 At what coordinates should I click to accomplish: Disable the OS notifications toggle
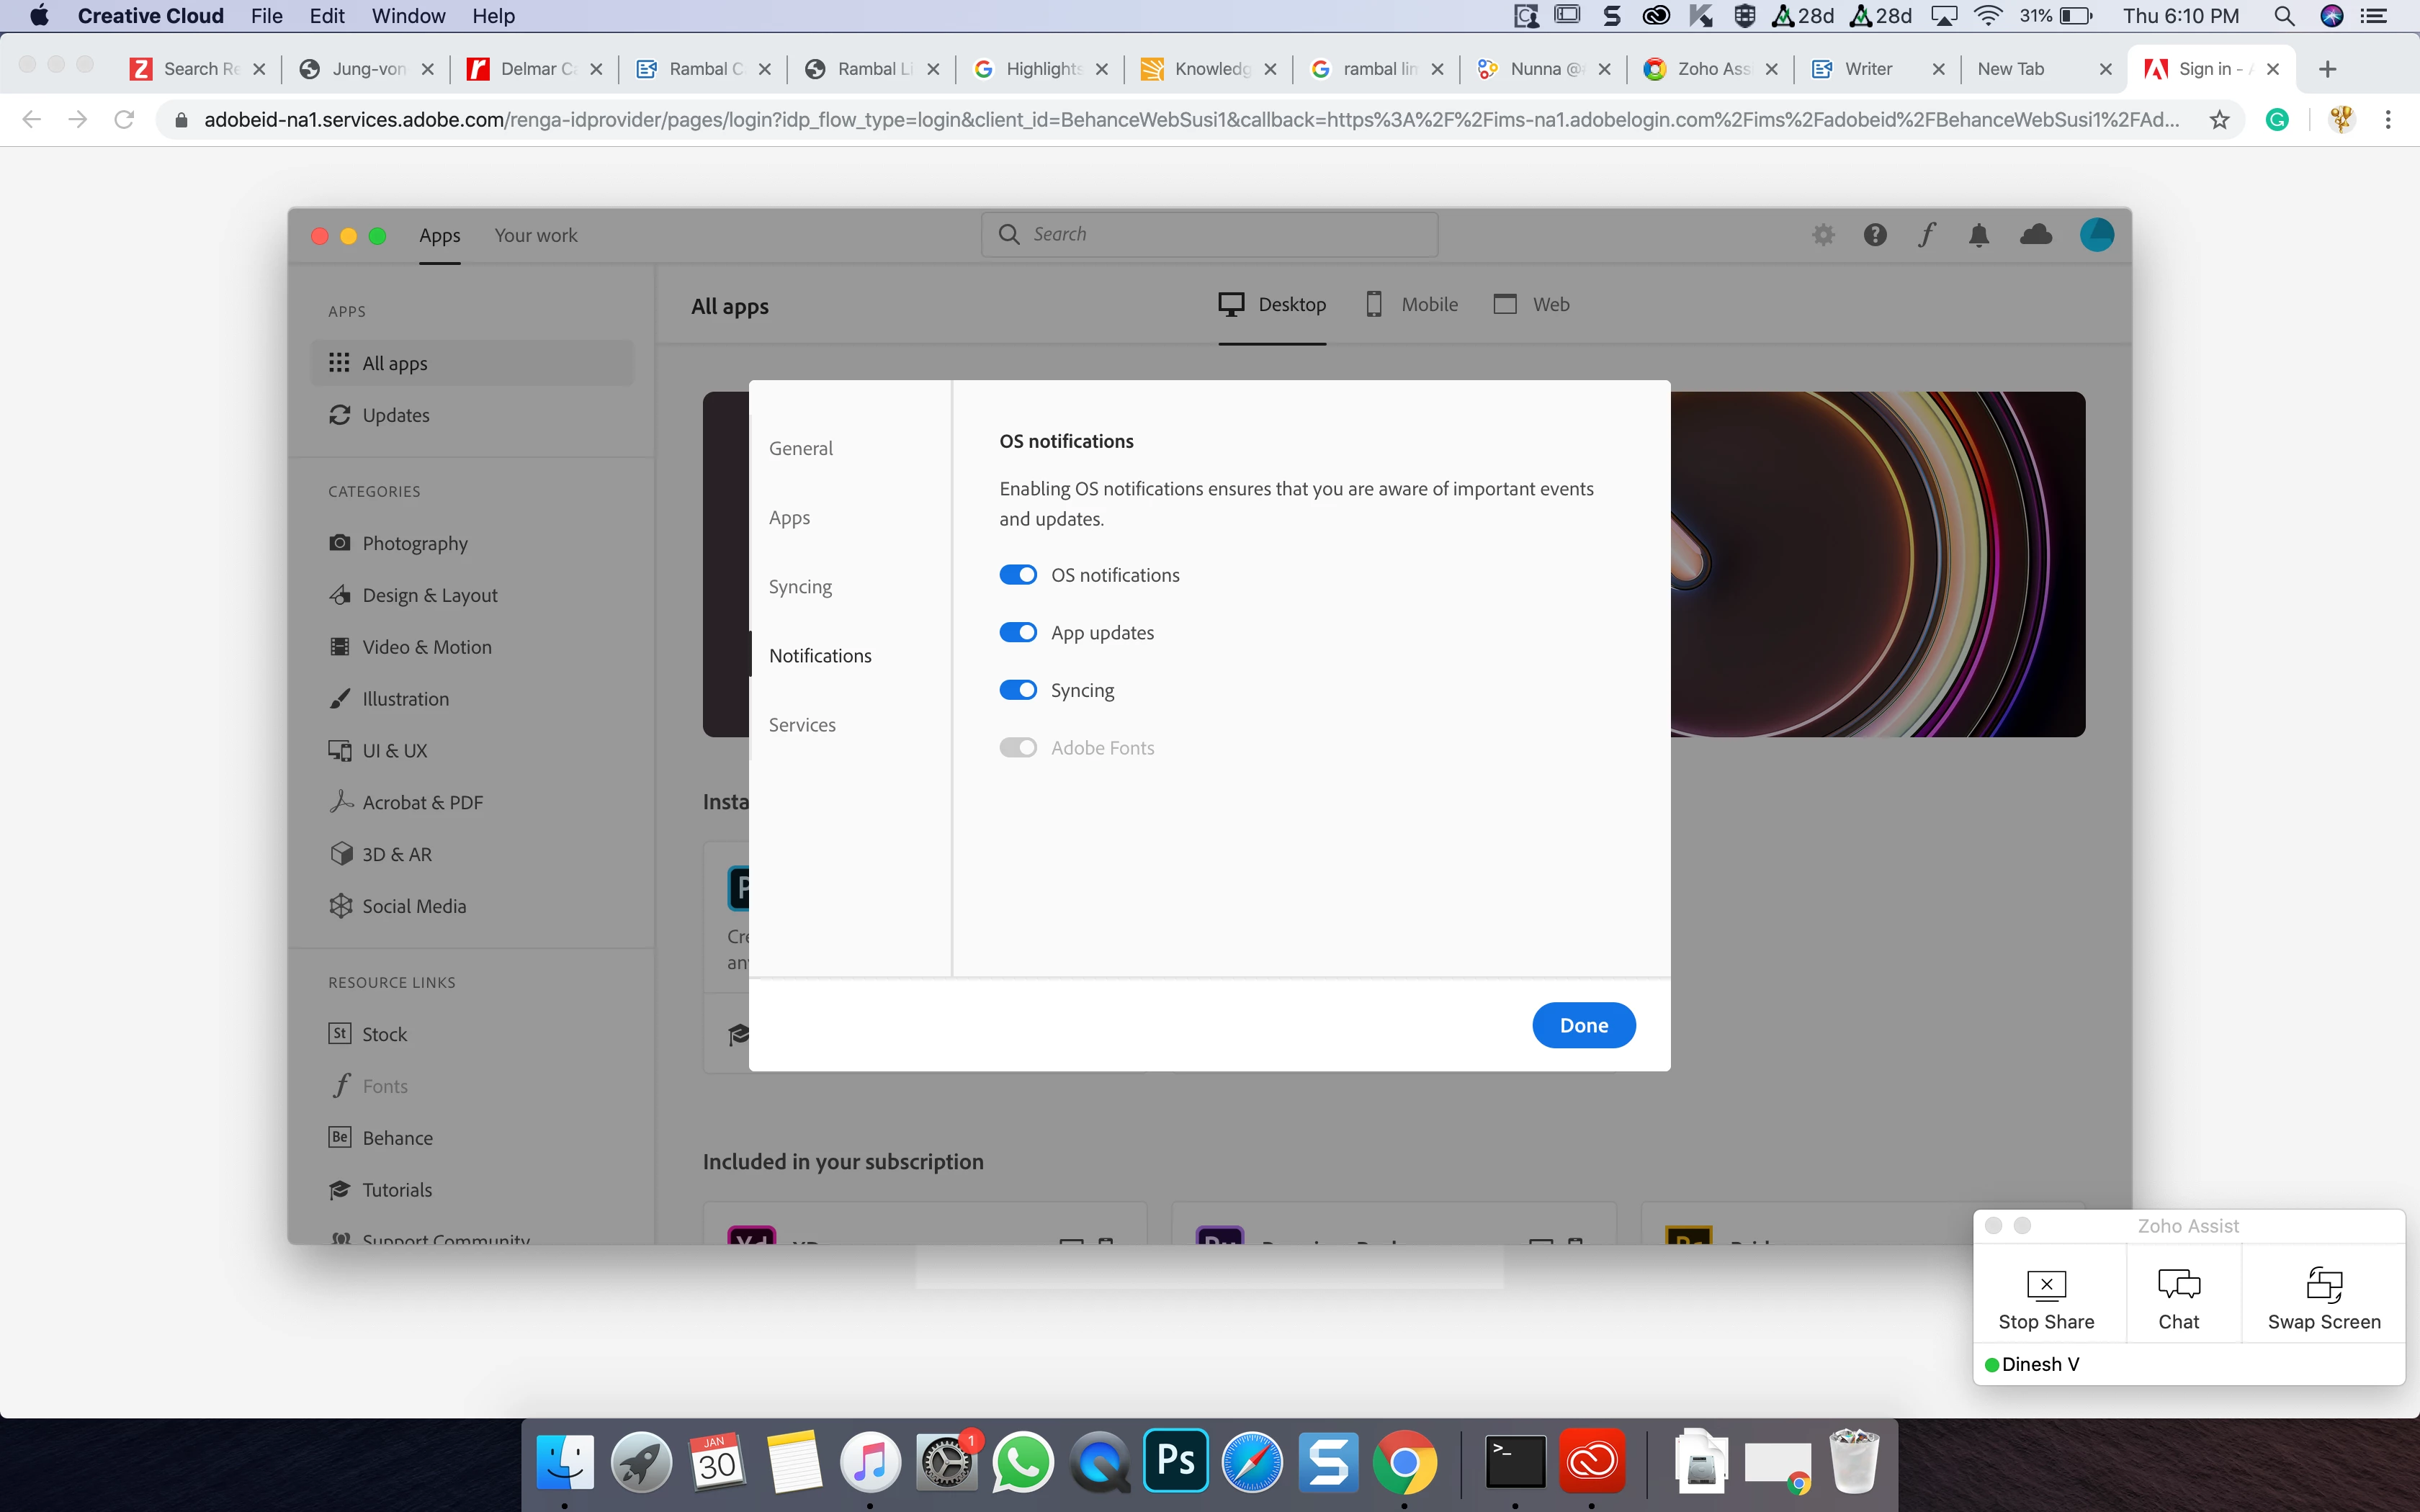click(x=1018, y=575)
